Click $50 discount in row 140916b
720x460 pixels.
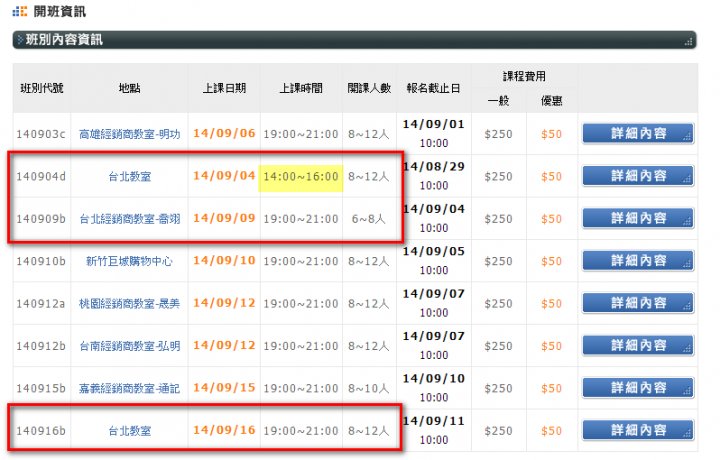[551, 431]
